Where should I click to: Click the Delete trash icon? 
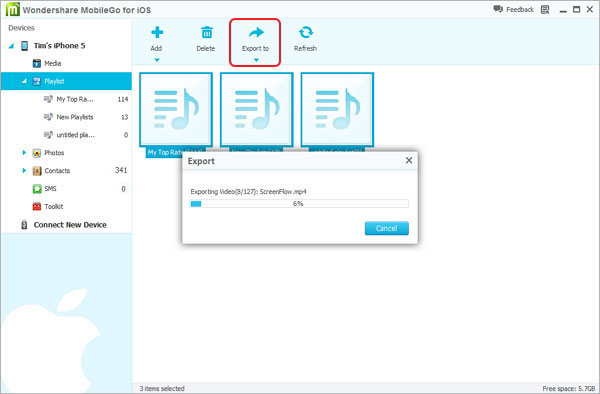(x=207, y=33)
